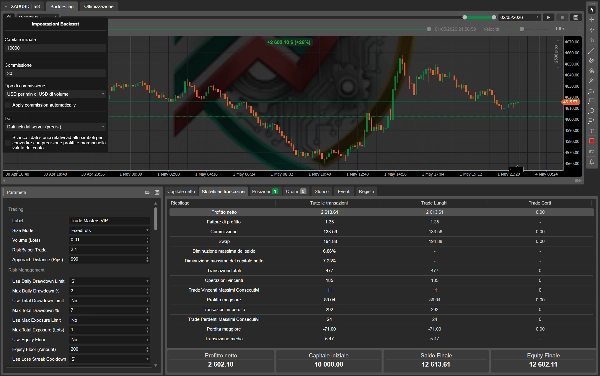This screenshot has height=376, width=600.
Task: Click the 'Trade Perdenti Massimi Consecutivi' row
Action: pos(382,319)
